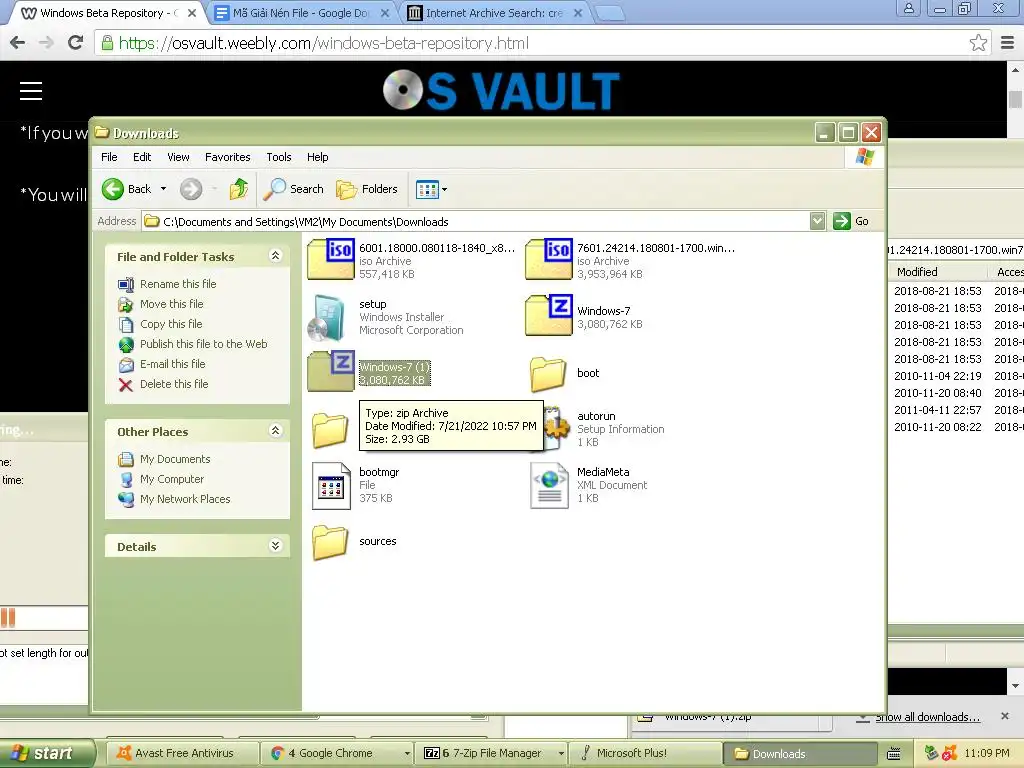The width and height of the screenshot is (1024, 768).
Task: Select the Windows-7 (1) zip archive icon
Action: pos(330,372)
